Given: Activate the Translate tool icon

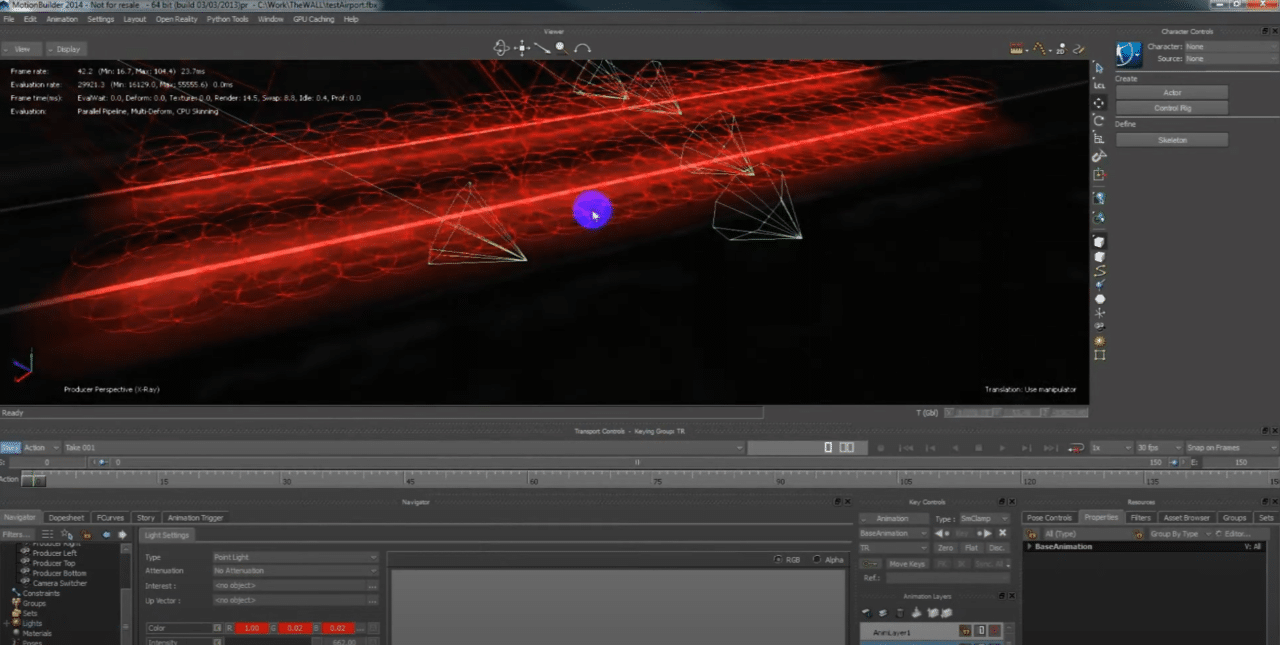Looking at the screenshot, I should pos(1099,103).
